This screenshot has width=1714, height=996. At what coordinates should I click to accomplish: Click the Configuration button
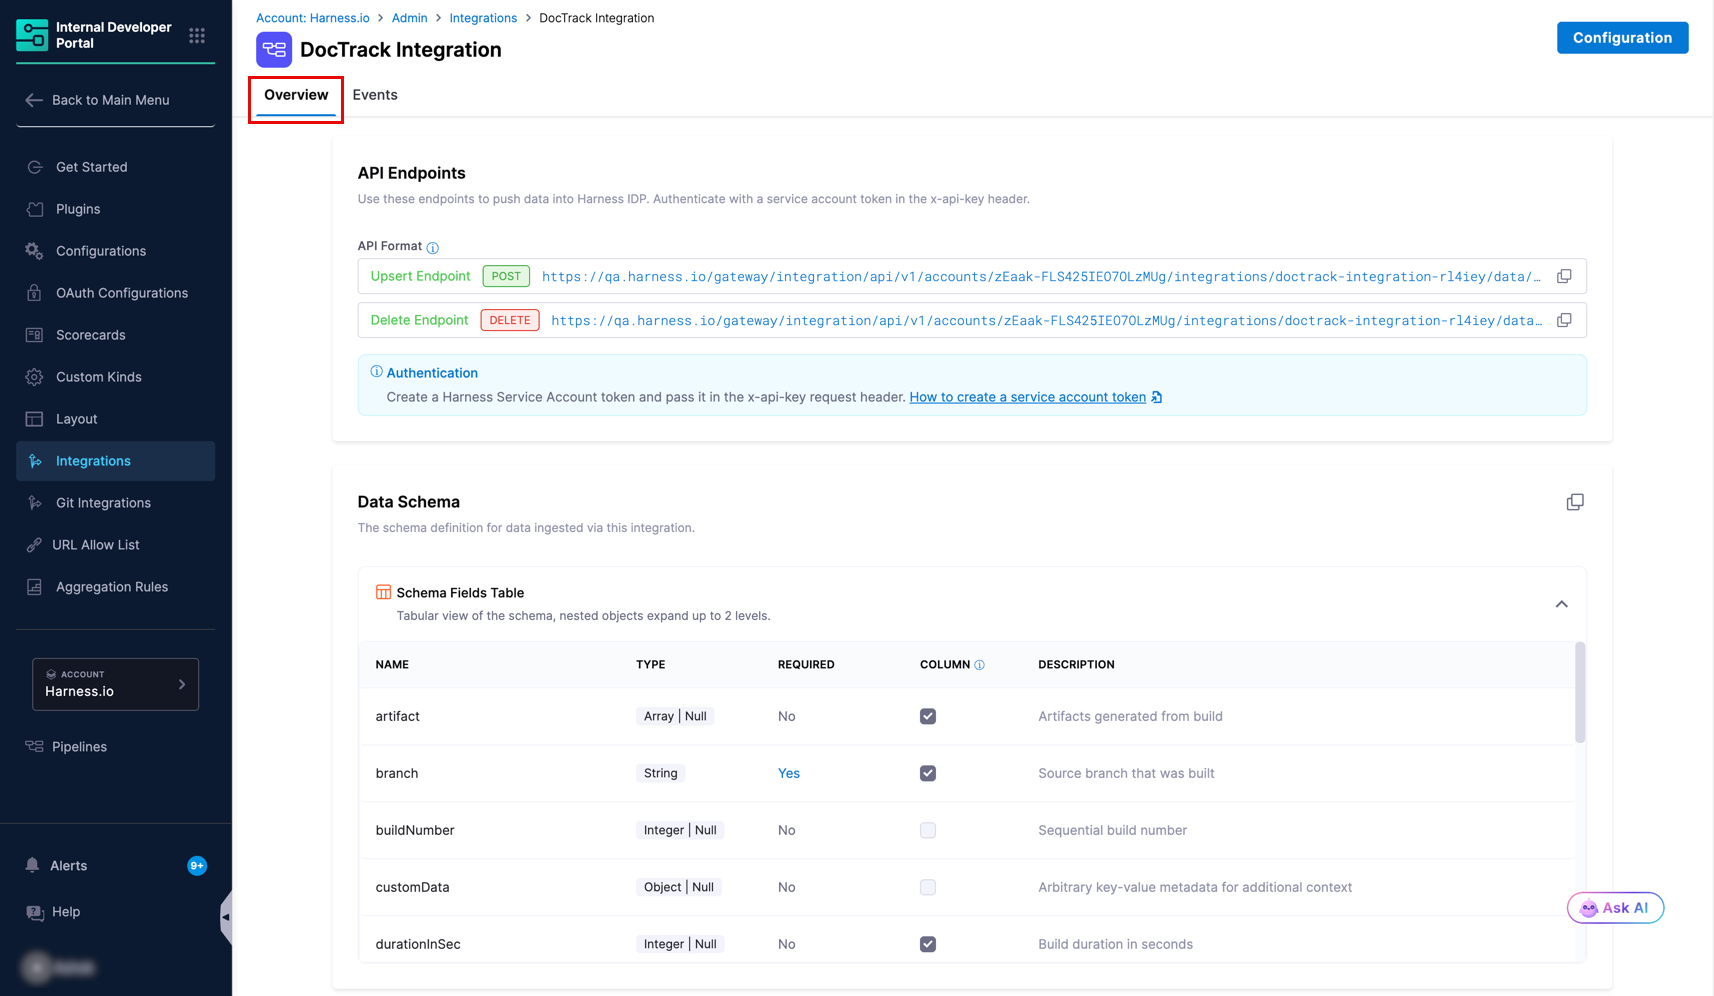(x=1622, y=38)
